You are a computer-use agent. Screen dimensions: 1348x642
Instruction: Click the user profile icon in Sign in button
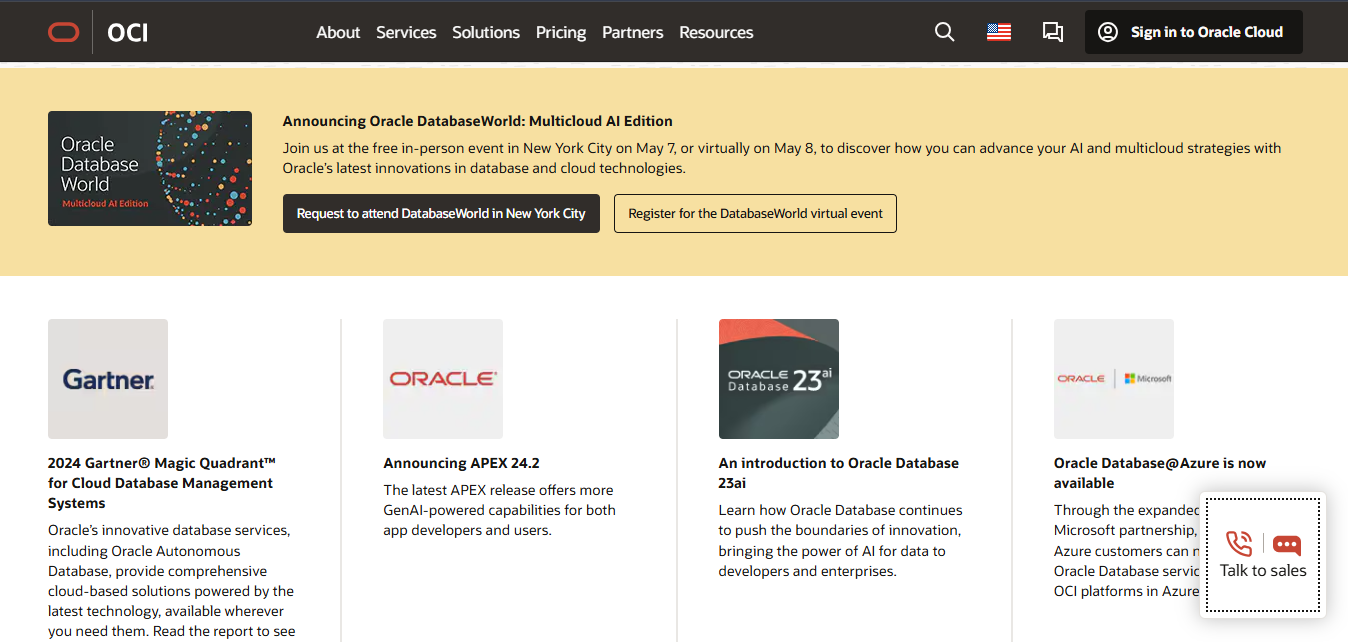(1107, 32)
